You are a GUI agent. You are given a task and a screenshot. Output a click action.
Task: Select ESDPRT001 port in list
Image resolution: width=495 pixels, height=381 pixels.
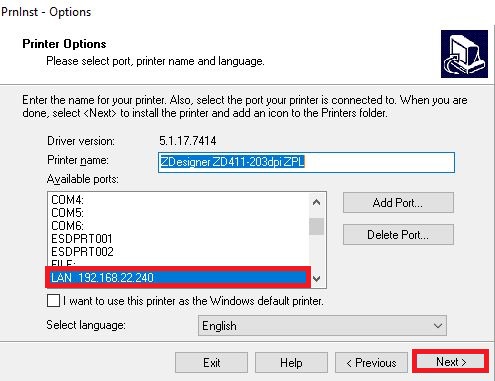tap(179, 239)
